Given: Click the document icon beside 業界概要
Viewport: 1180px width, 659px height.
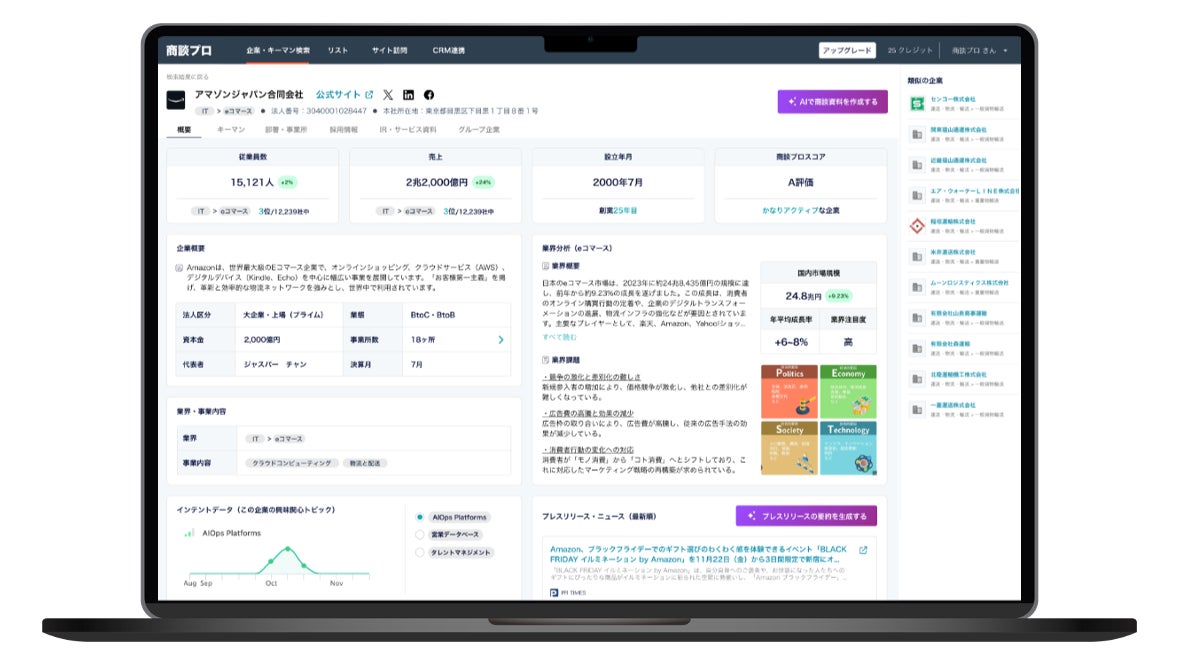Looking at the screenshot, I should (546, 266).
